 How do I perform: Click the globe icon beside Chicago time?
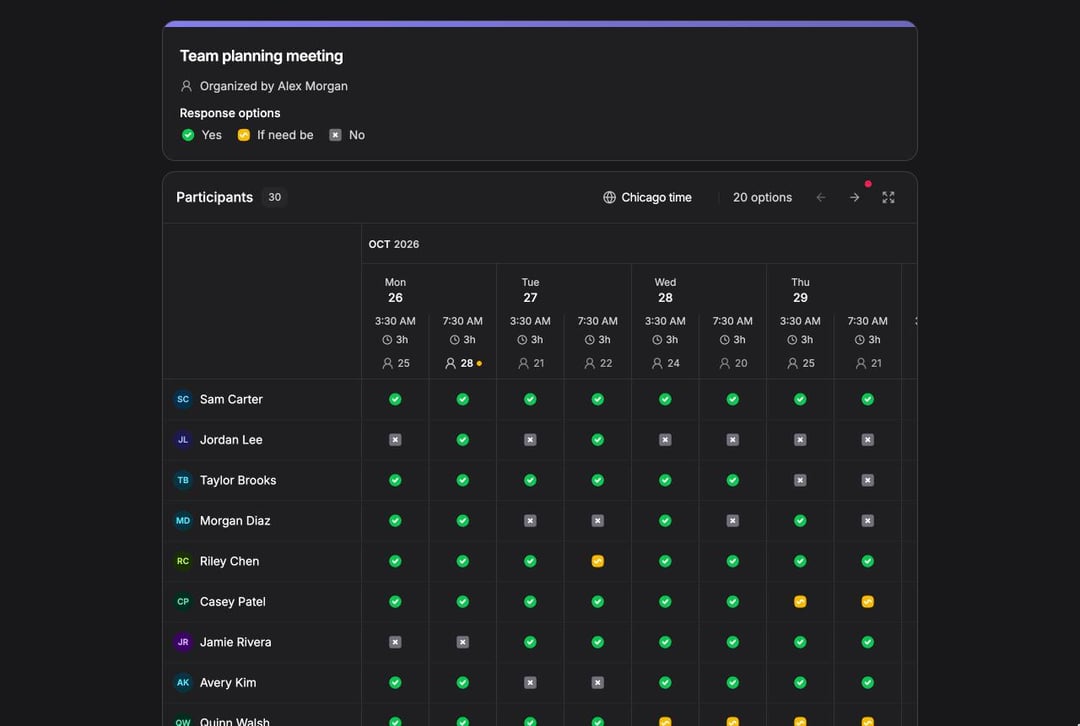pos(610,198)
